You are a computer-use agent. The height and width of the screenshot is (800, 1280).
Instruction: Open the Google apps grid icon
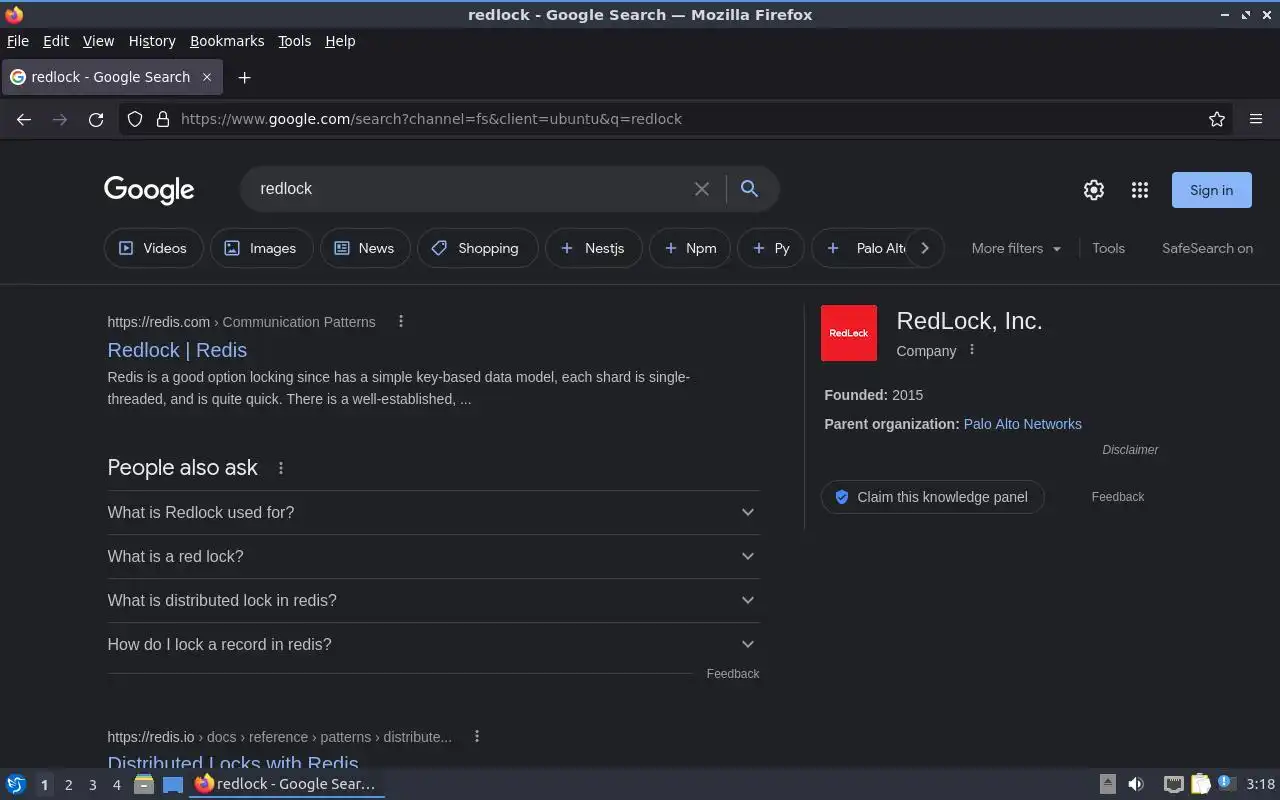1140,190
